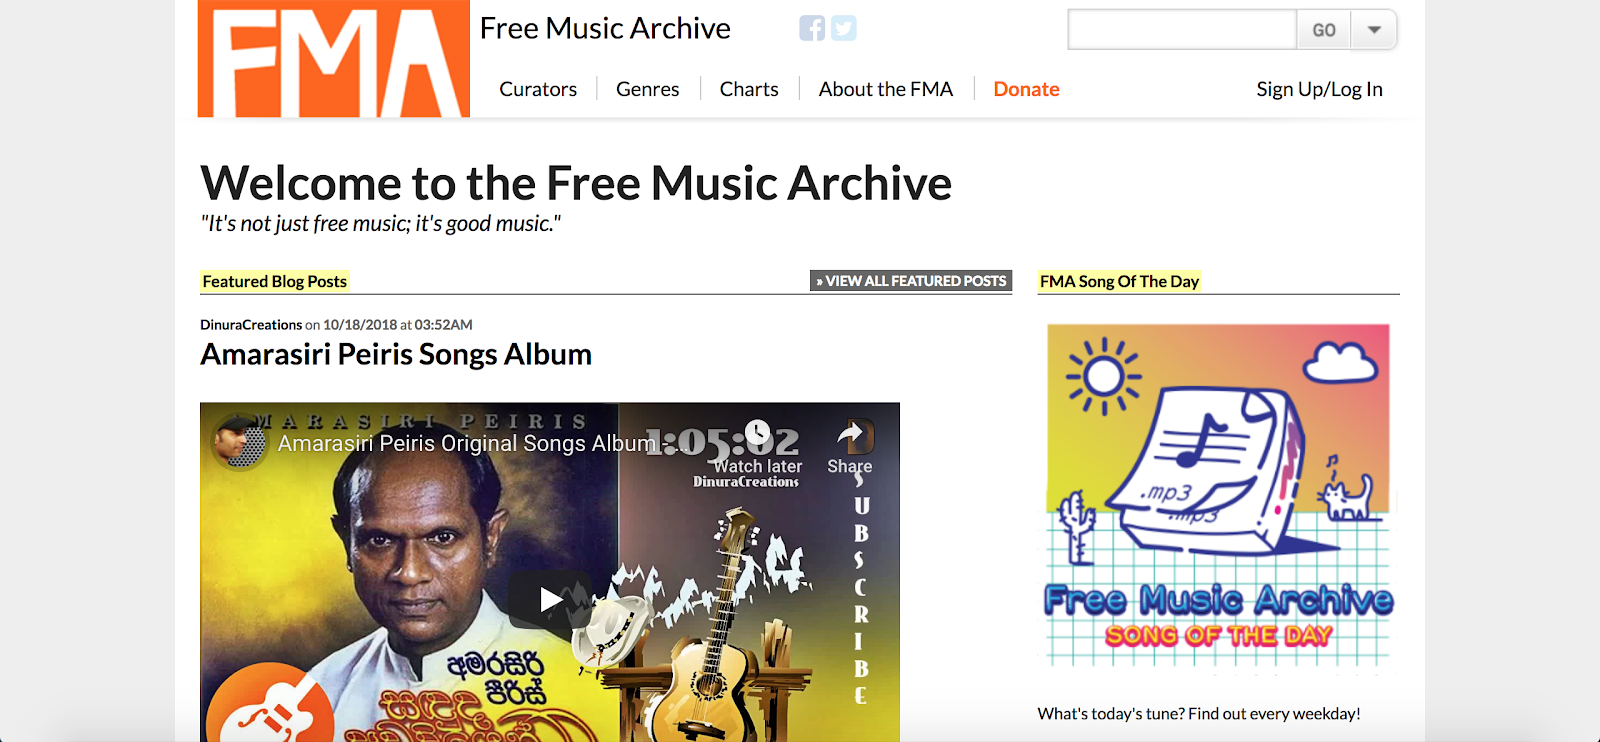The height and width of the screenshot is (742, 1600).
Task: Click Sign Up/Log In link
Action: pos(1319,89)
